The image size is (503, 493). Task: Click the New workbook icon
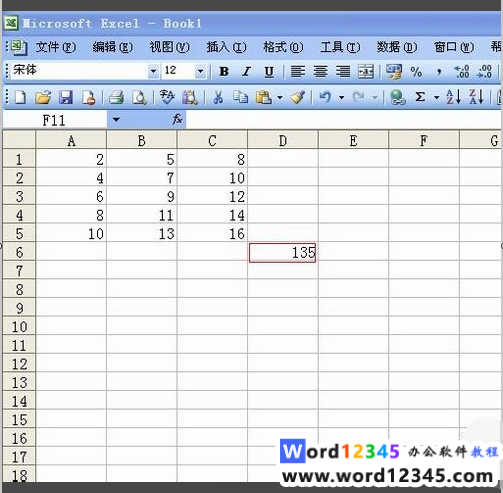coord(20,97)
